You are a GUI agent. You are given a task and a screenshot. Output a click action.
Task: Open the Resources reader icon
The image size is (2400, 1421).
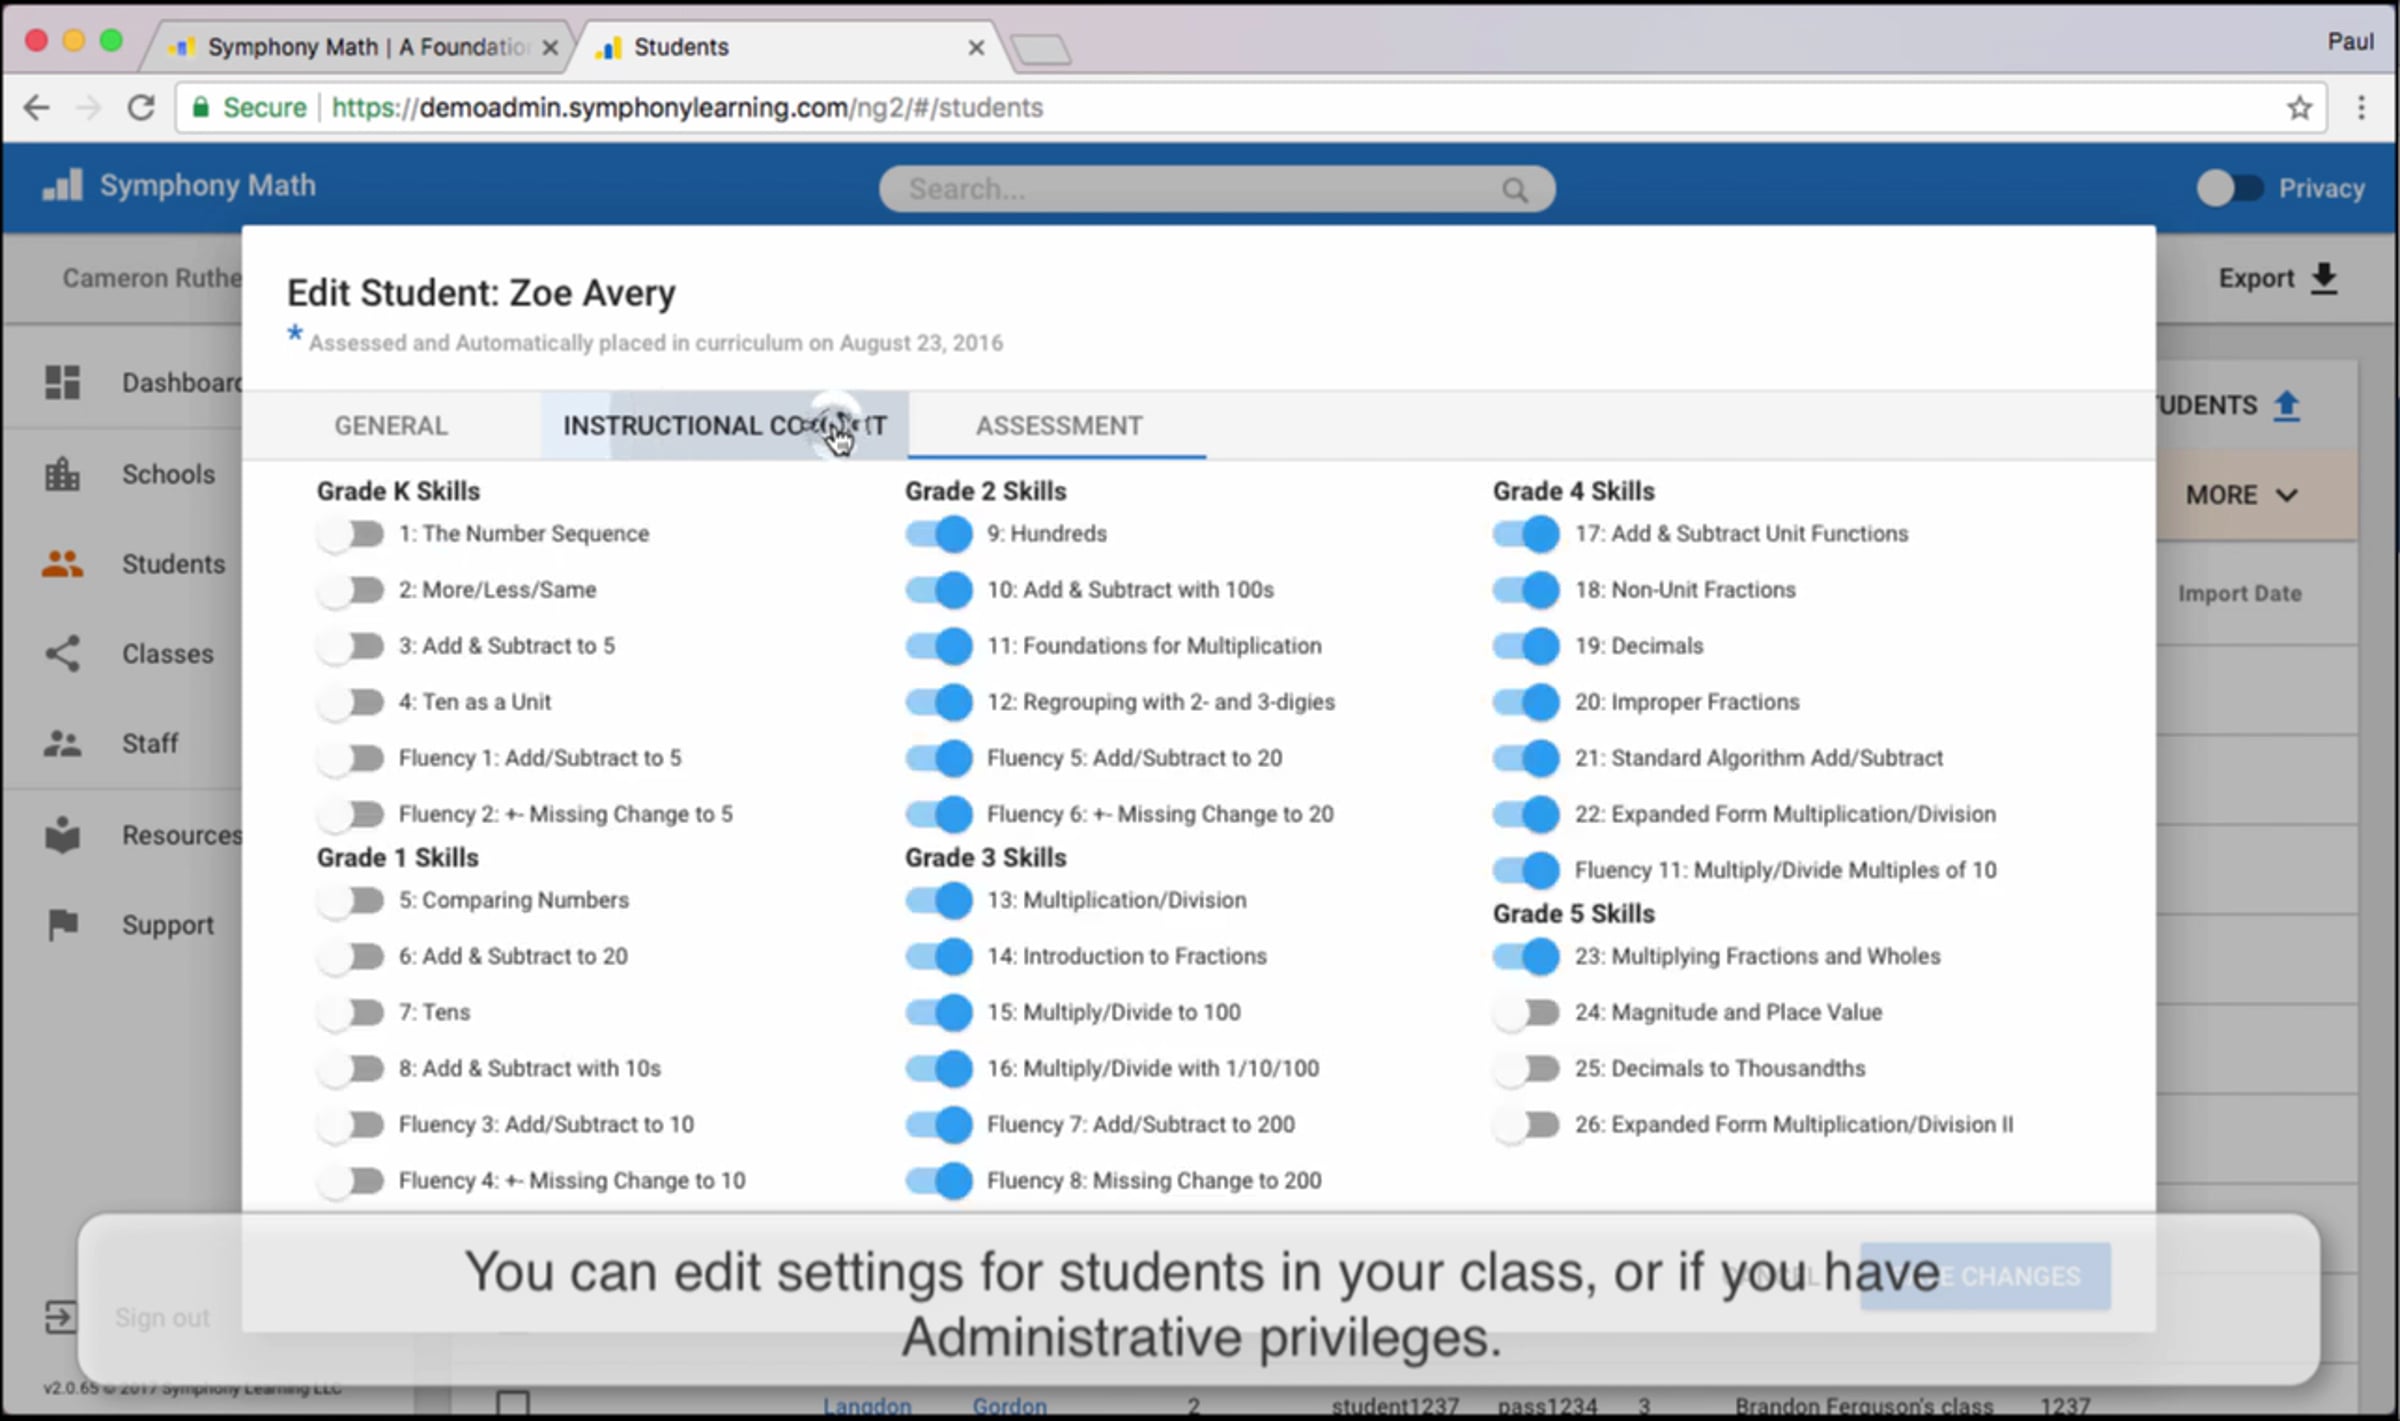[62, 835]
